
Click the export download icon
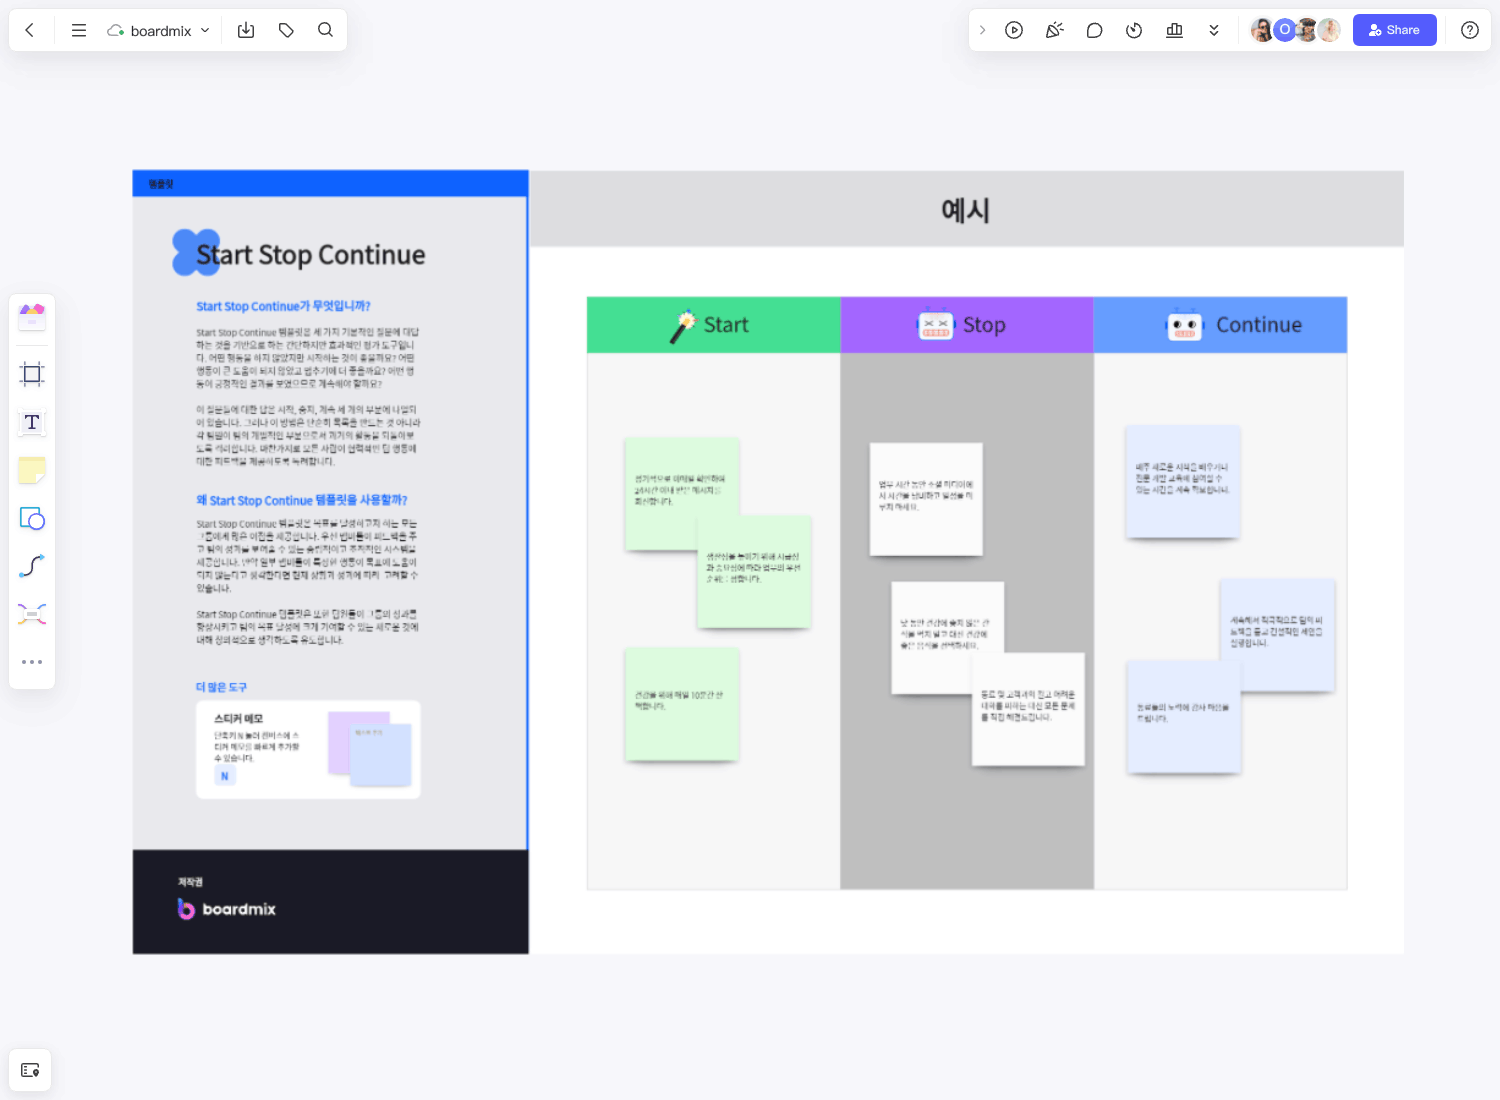click(x=246, y=30)
